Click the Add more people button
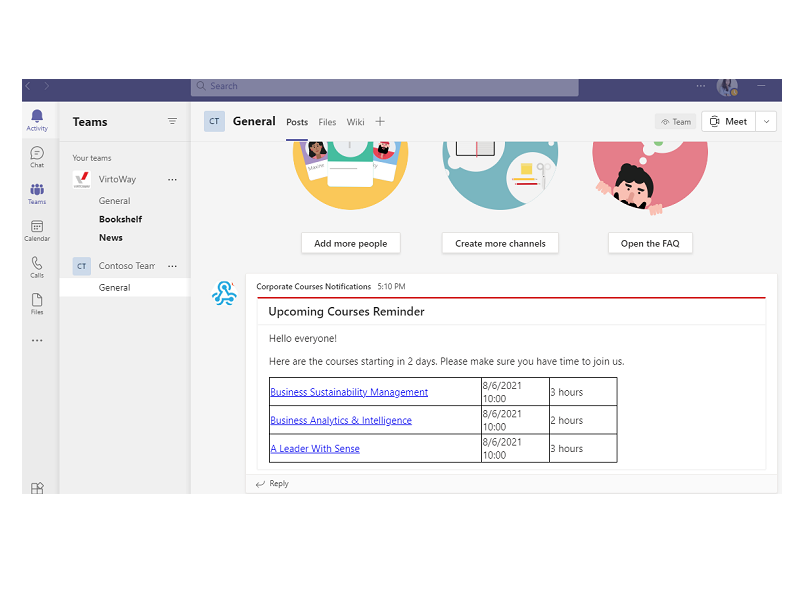This screenshot has height=600, width=800. coord(350,243)
